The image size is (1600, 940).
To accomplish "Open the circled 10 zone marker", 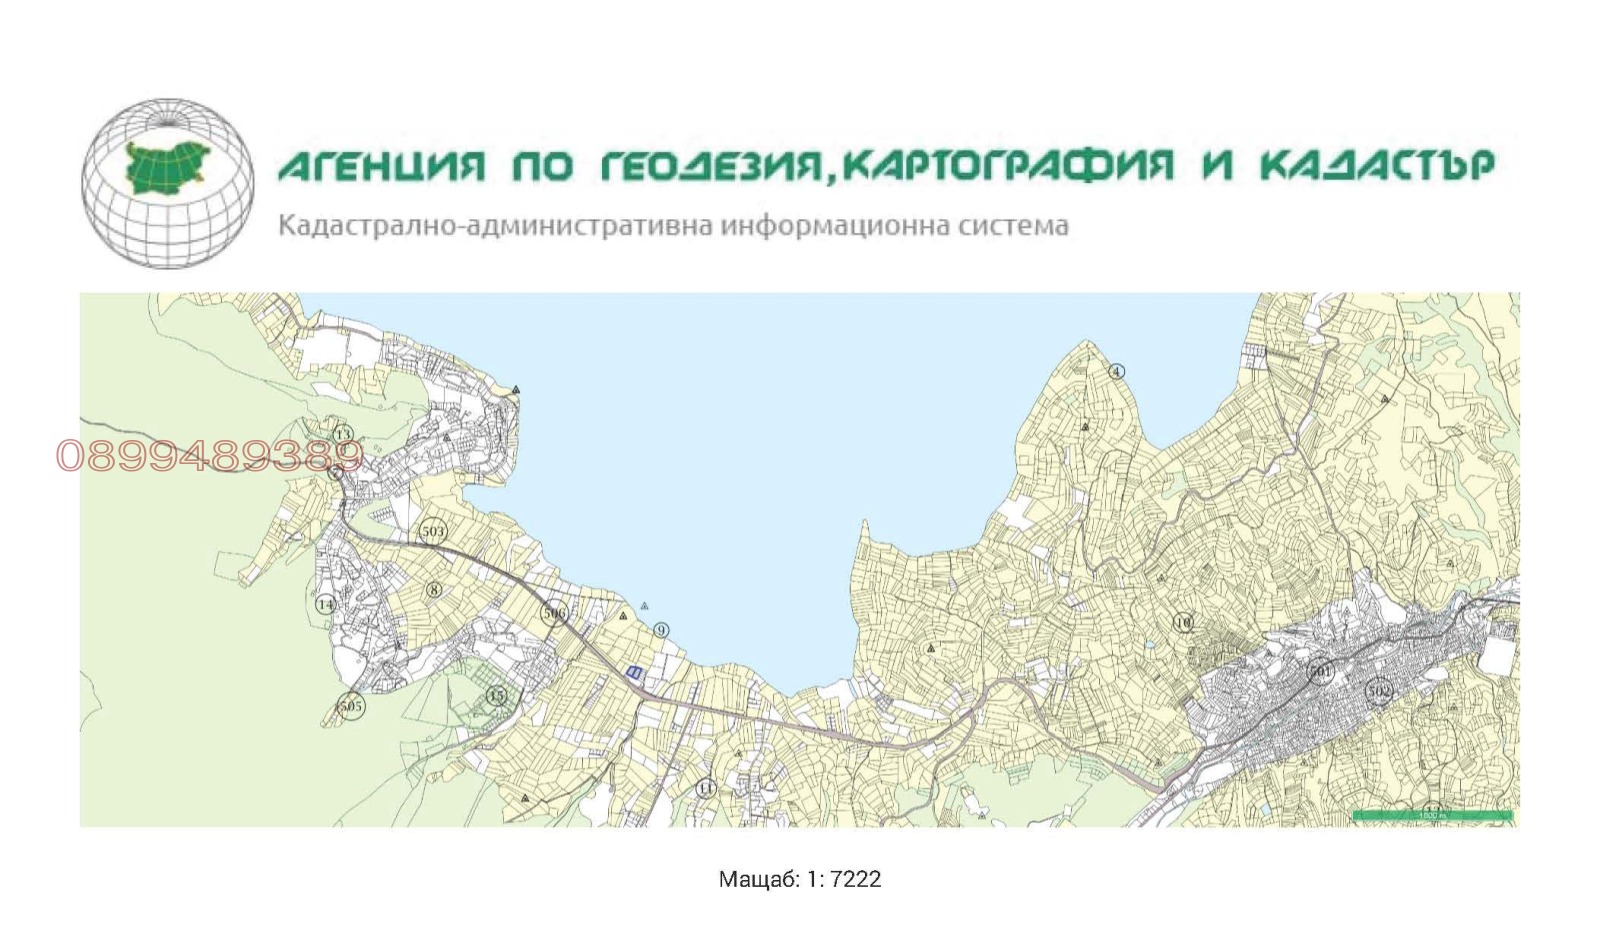I will click(x=1182, y=622).
